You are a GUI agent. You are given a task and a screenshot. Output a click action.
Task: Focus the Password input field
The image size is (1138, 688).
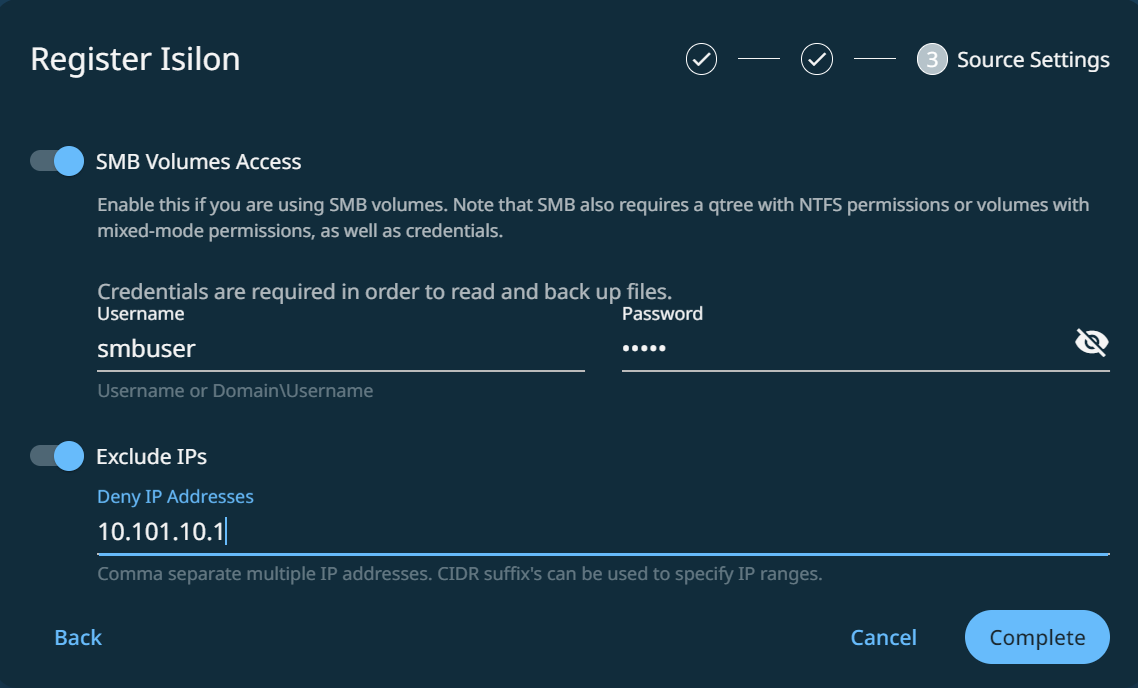coord(840,349)
